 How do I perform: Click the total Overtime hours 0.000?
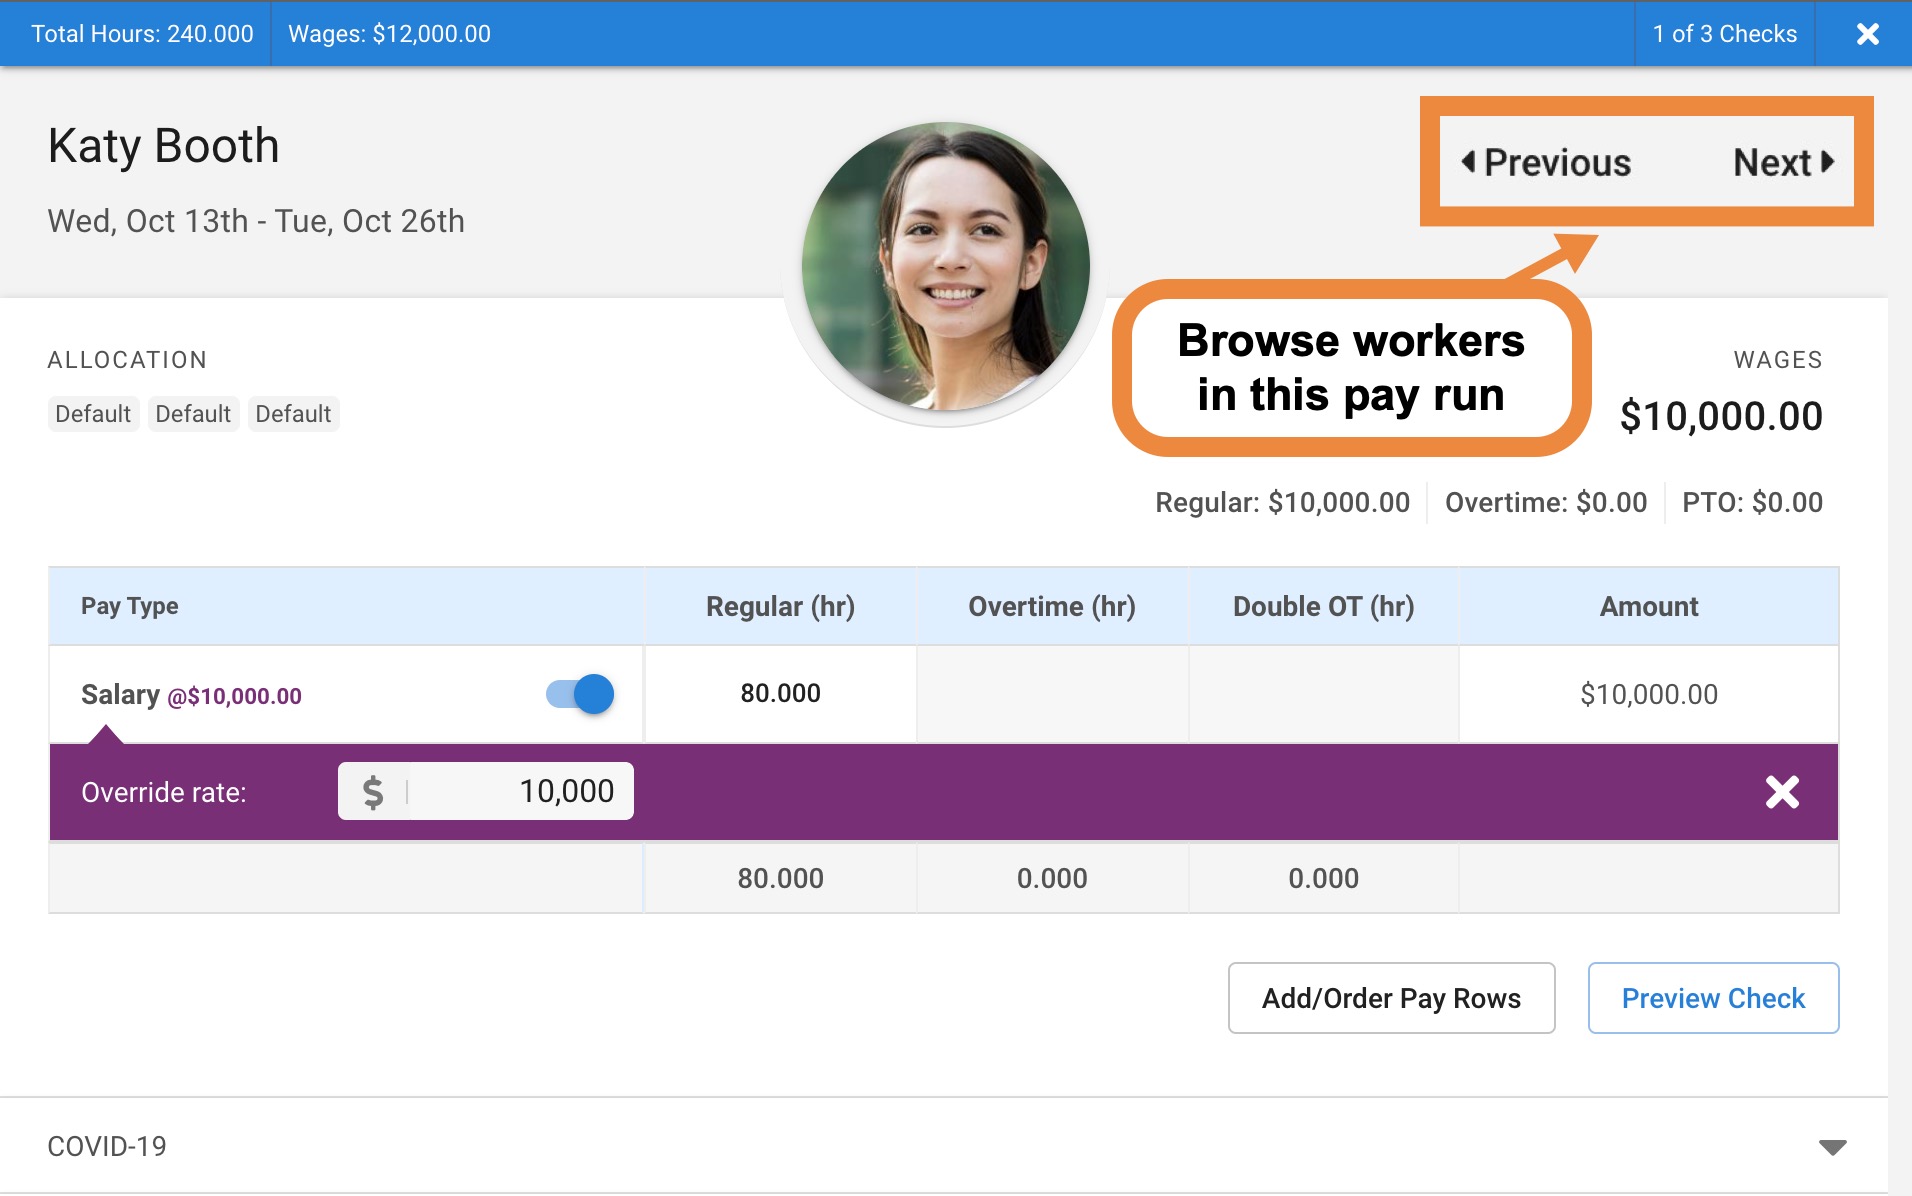click(1052, 878)
